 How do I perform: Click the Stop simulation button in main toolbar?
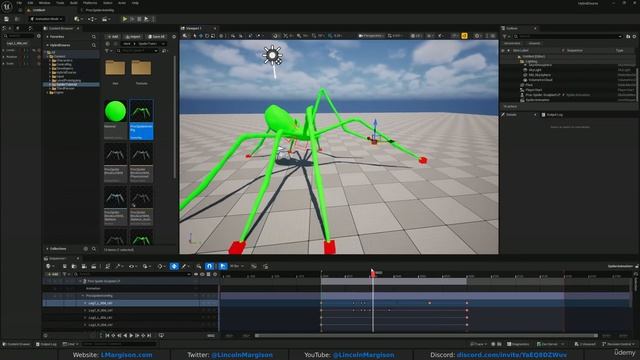pyautogui.click(x=139, y=19)
